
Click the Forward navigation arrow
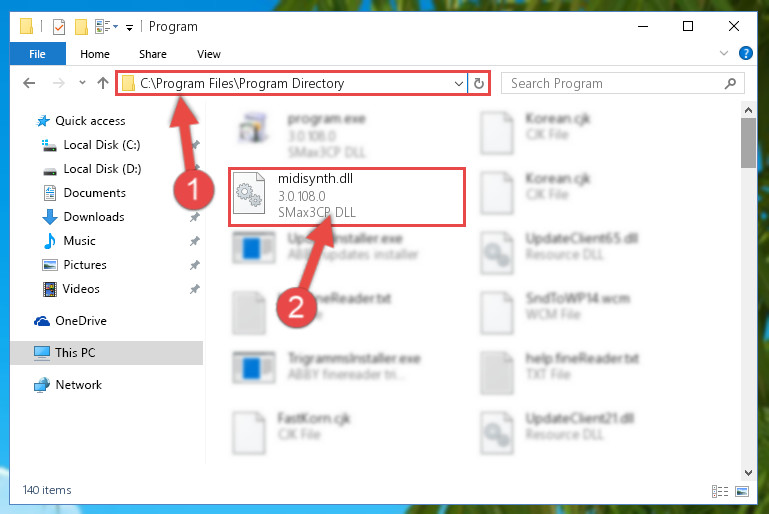coord(58,83)
